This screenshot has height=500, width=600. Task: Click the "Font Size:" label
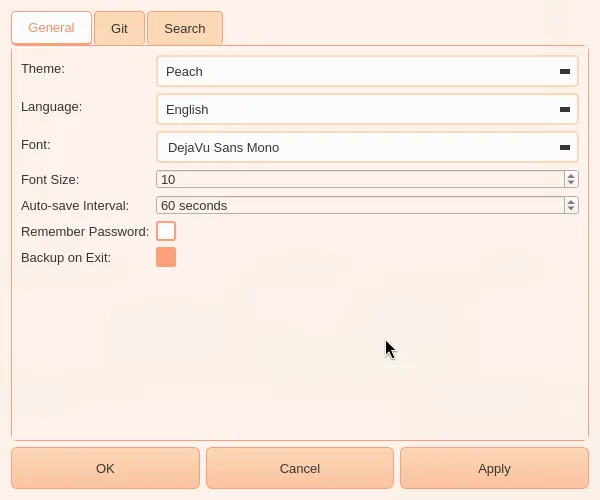pos(50,179)
